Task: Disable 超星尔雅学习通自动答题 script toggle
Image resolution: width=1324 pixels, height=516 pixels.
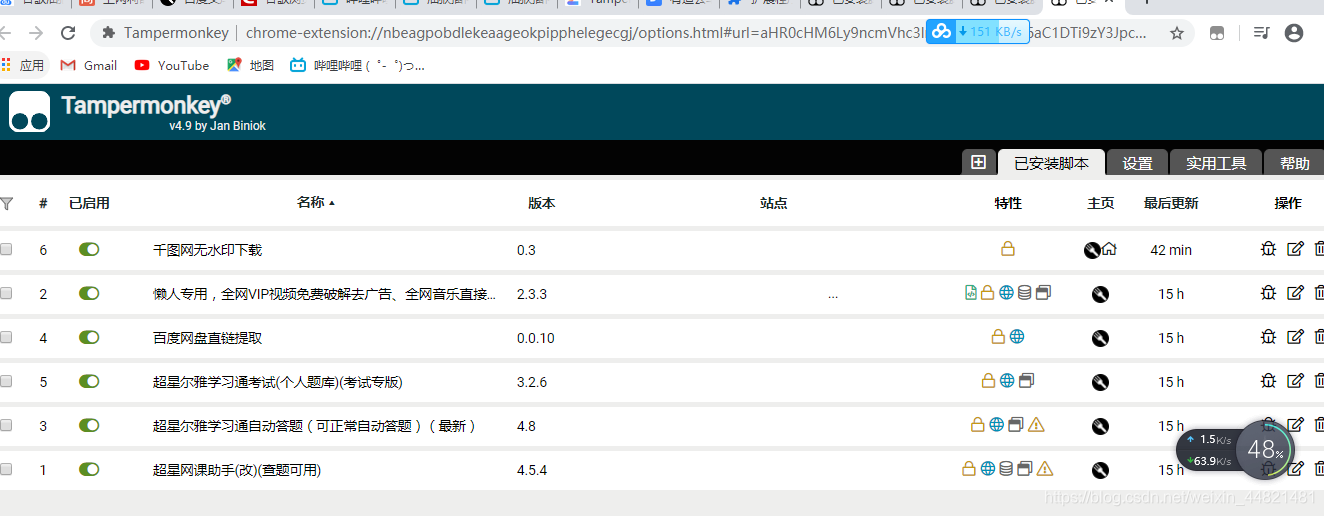Action: pyautogui.click(x=89, y=425)
